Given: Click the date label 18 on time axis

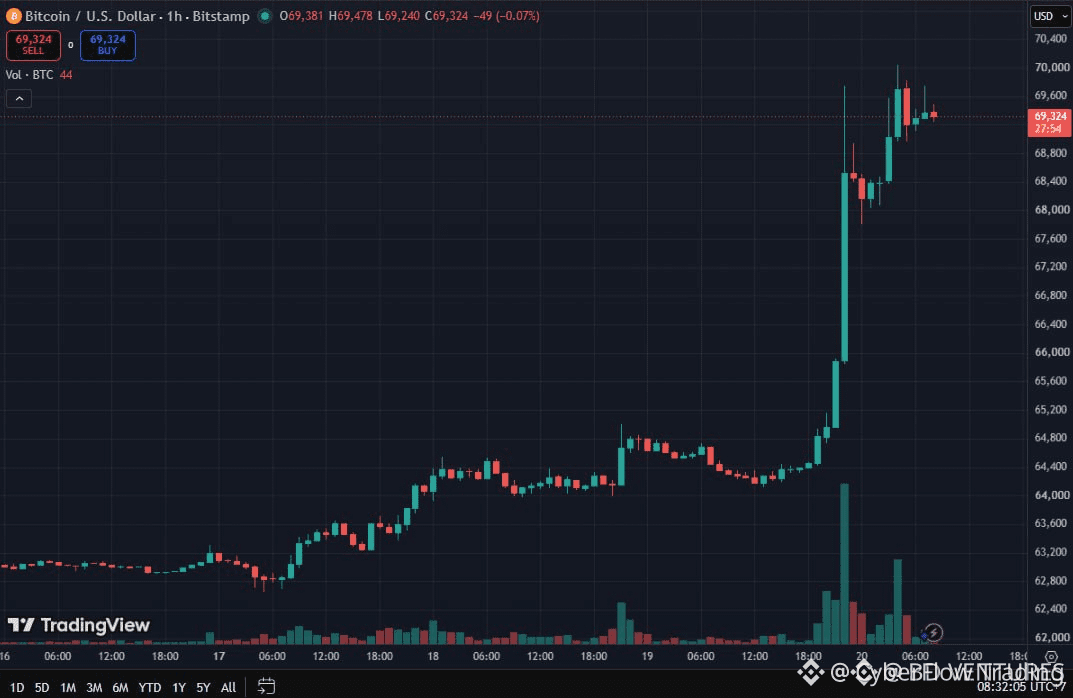Looking at the screenshot, I should (x=432, y=656).
